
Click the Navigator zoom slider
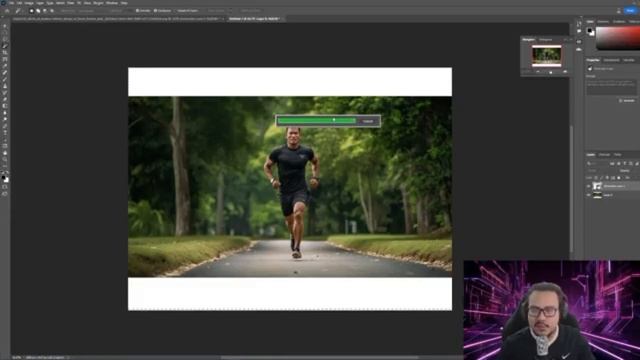(x=551, y=72)
